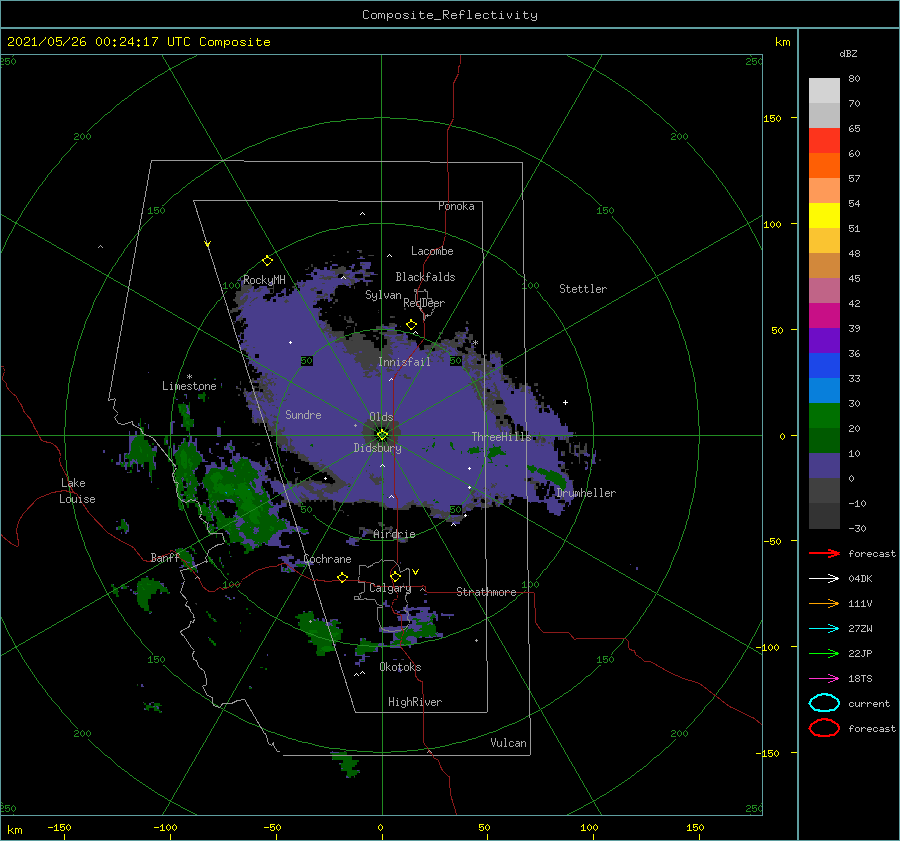Click the Lacombe town label
The height and width of the screenshot is (841, 900).
click(432, 251)
